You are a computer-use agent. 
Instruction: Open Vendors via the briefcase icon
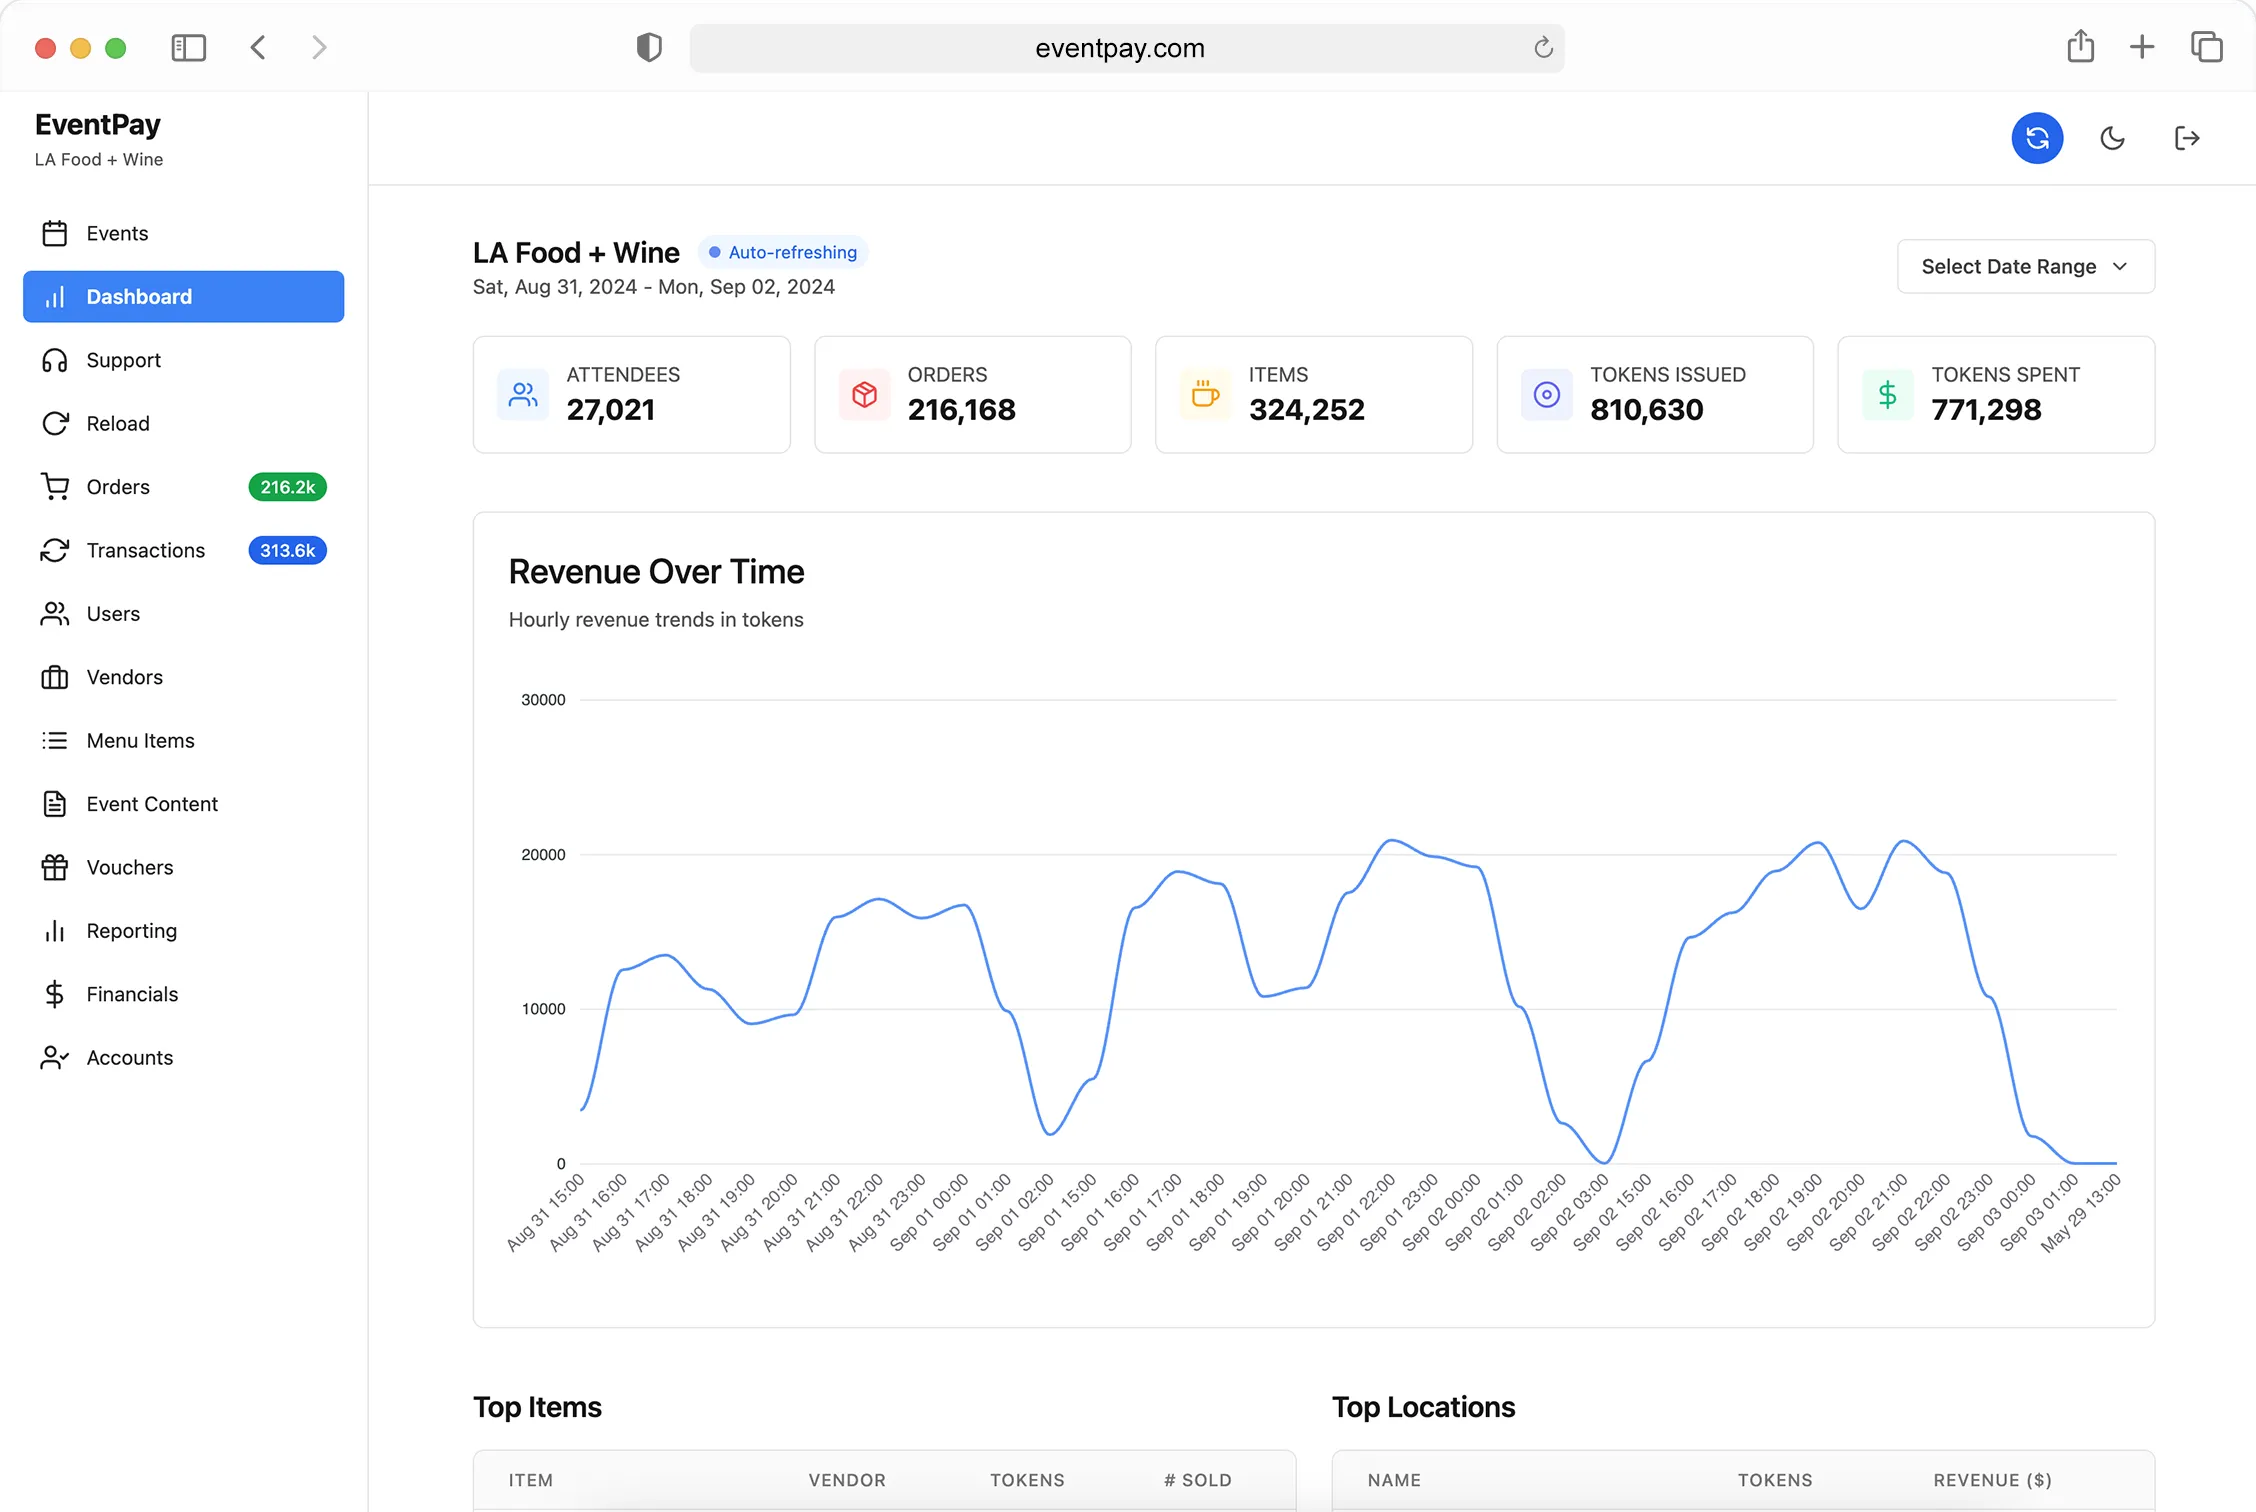55,677
